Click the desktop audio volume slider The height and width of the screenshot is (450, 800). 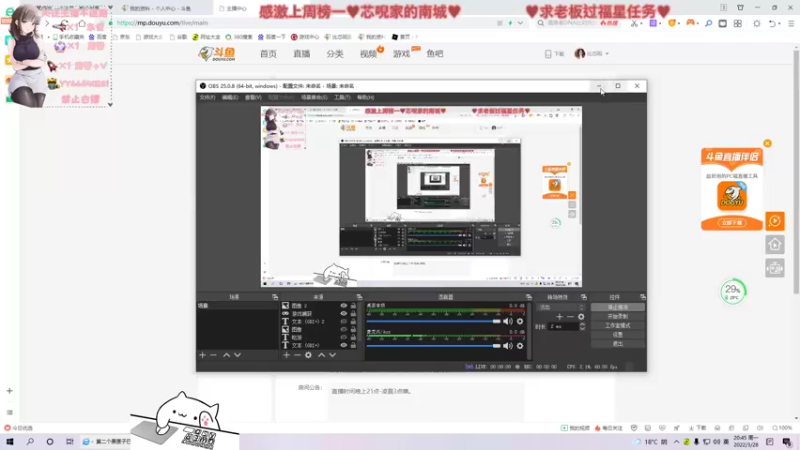[434, 321]
